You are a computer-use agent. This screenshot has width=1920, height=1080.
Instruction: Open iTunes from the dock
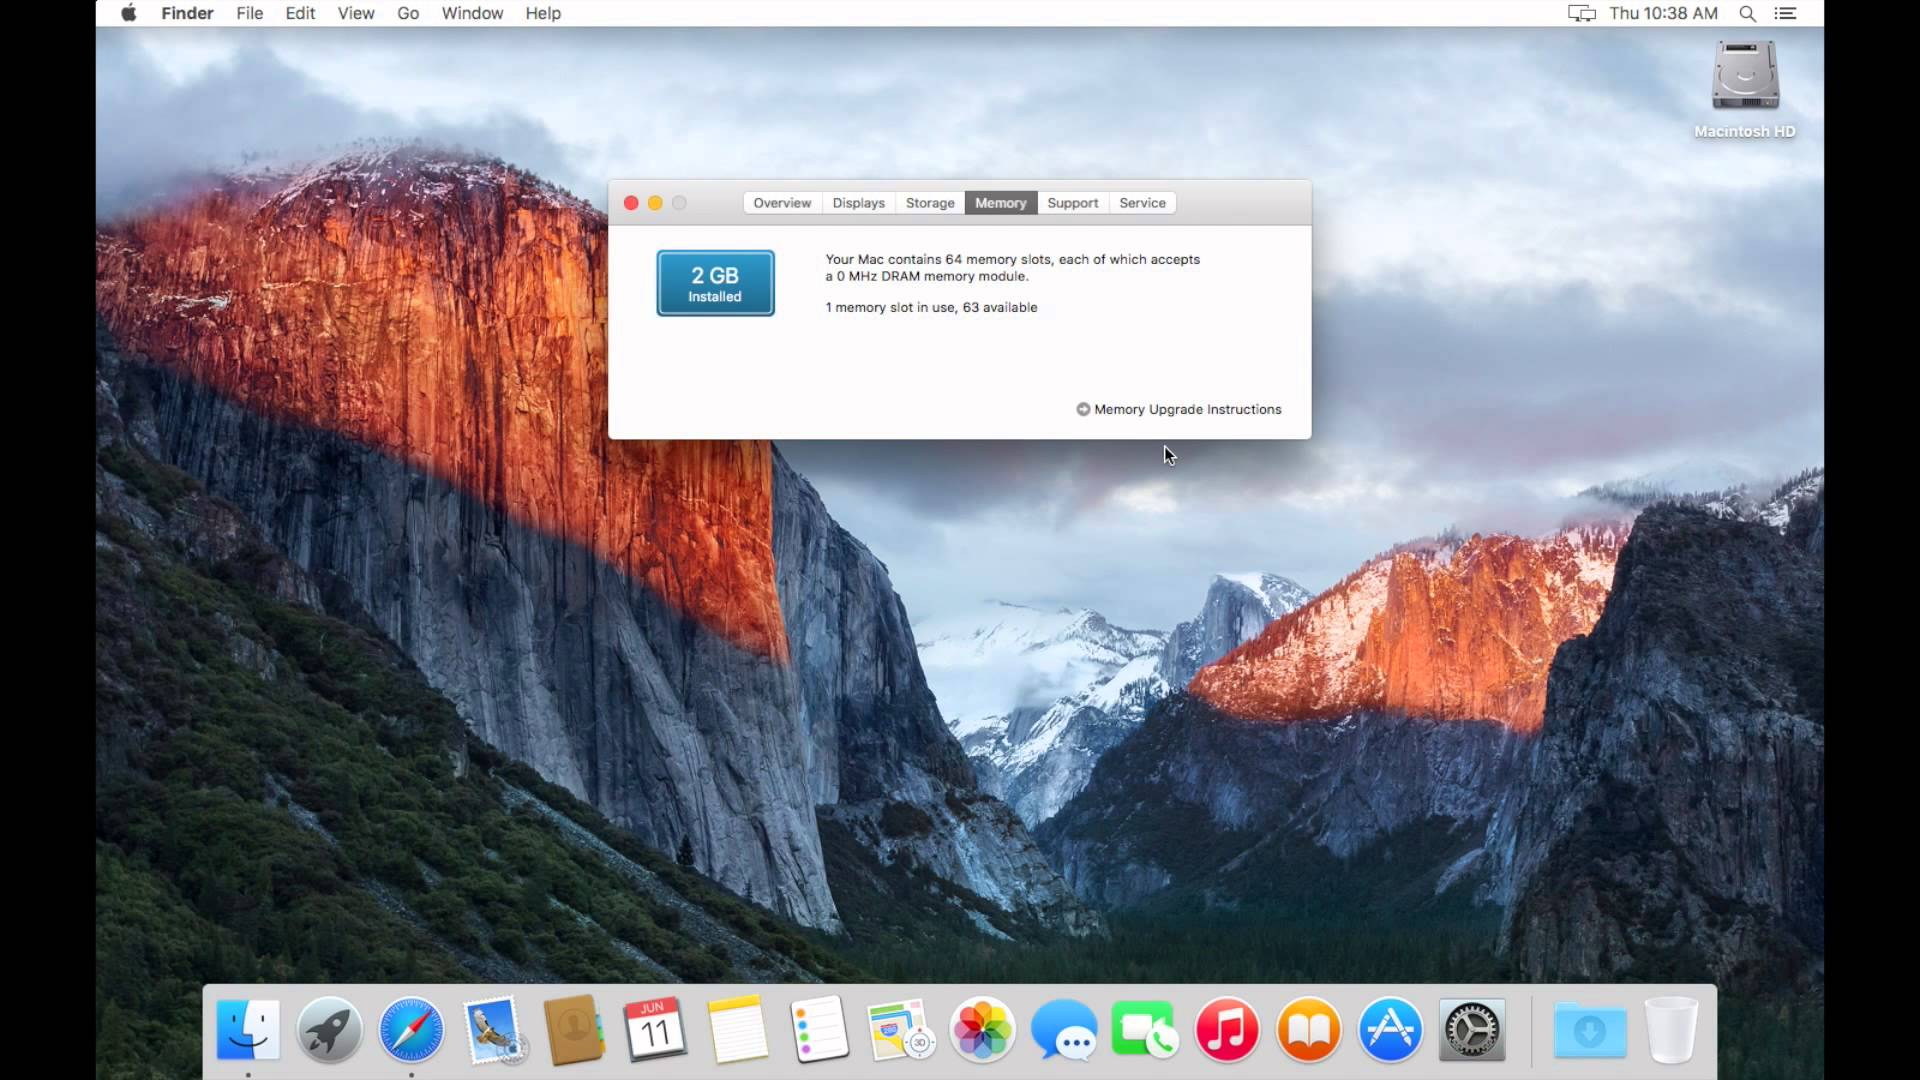(1226, 1030)
